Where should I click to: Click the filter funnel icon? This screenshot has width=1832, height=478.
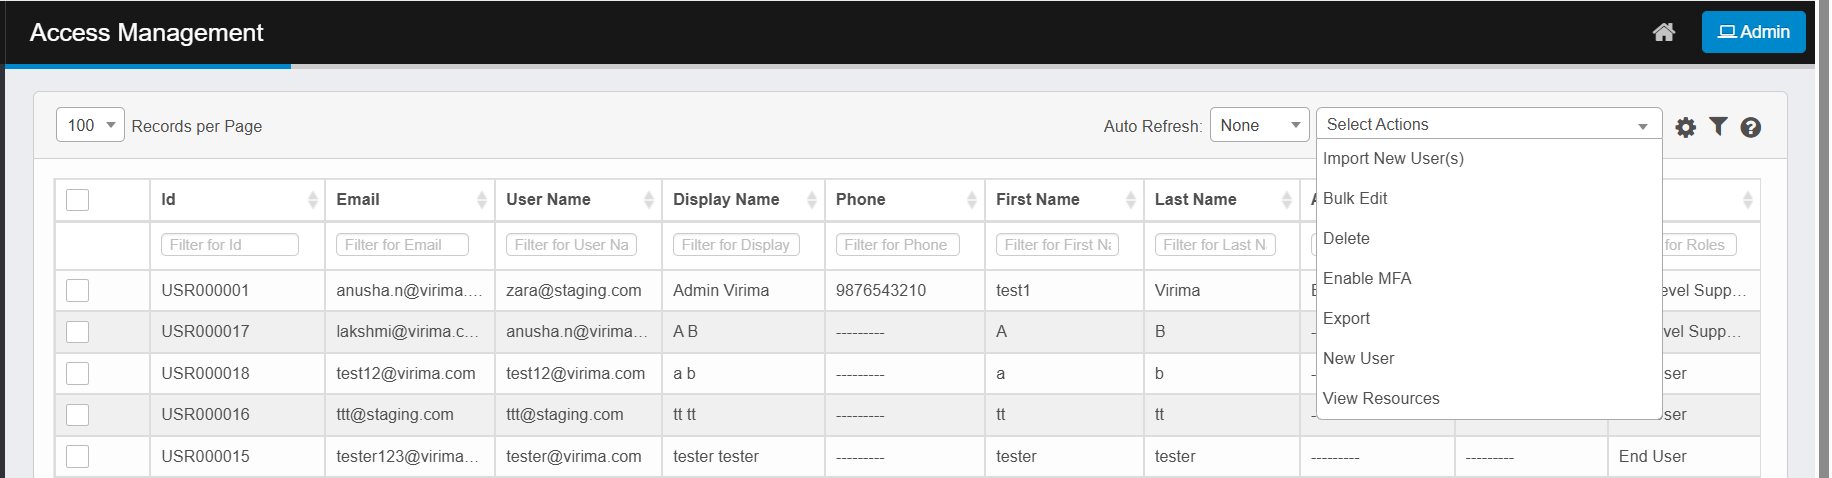coord(1718,126)
